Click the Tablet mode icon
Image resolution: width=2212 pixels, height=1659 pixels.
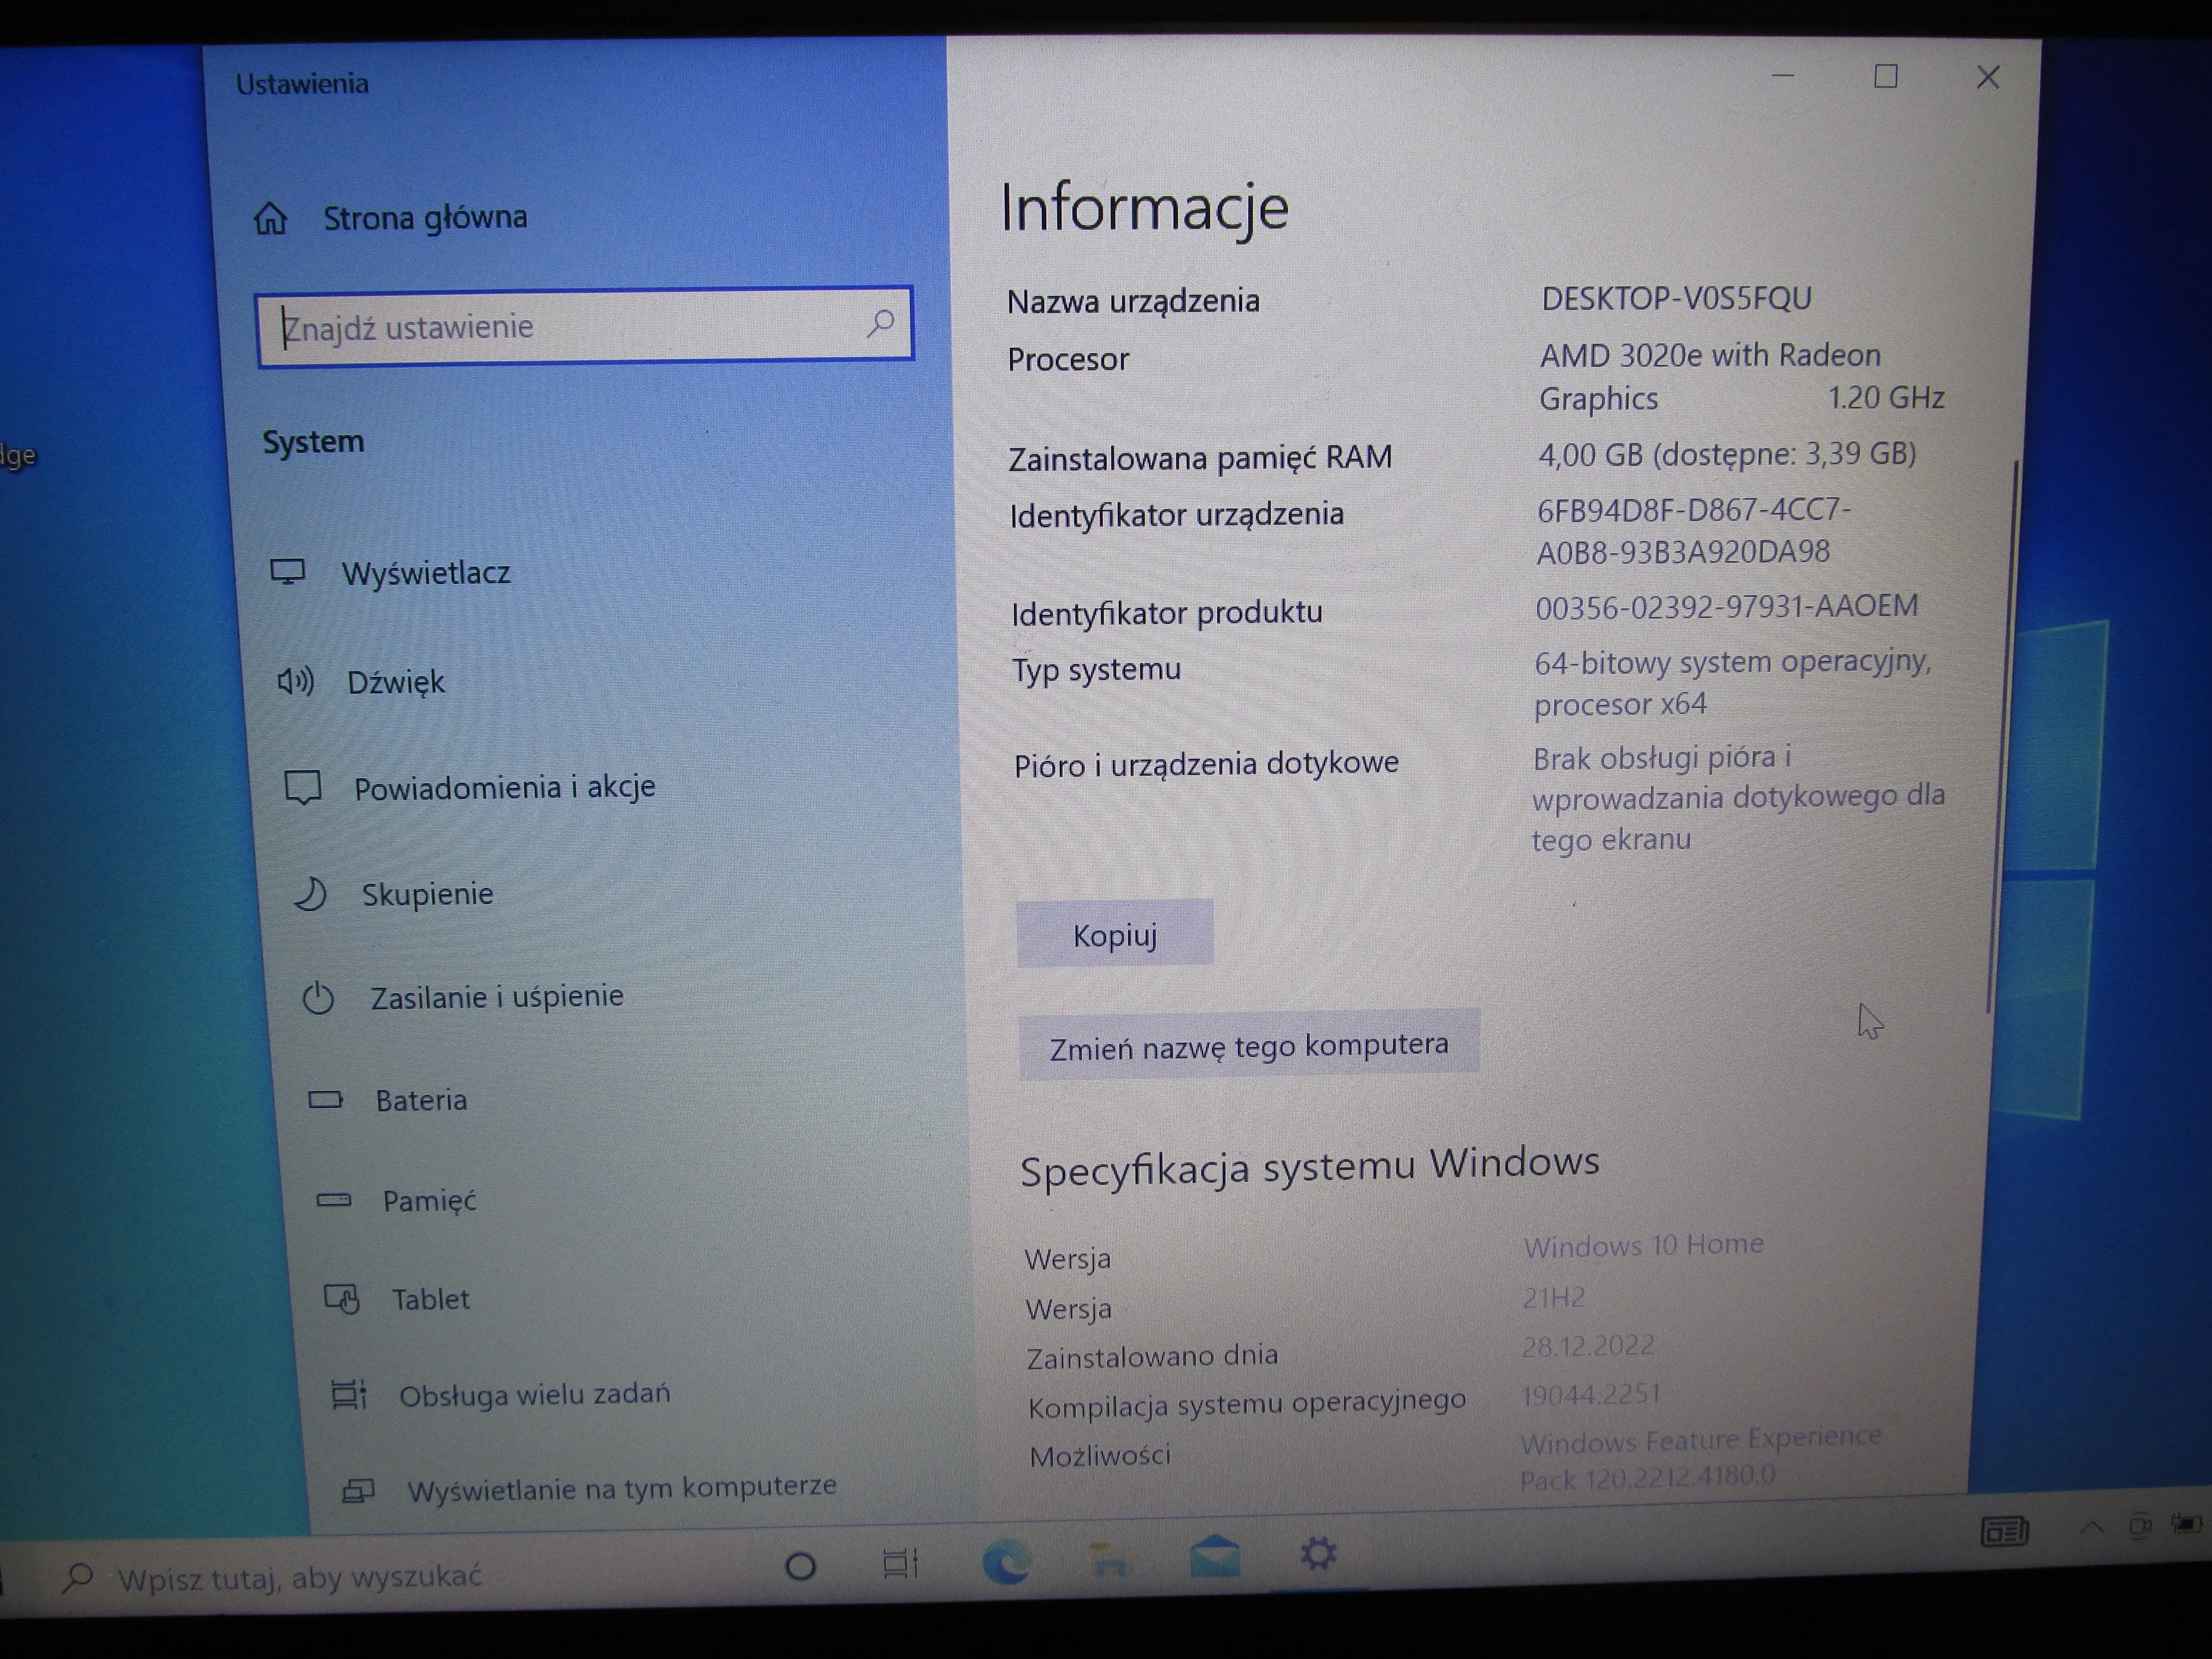coord(342,1299)
